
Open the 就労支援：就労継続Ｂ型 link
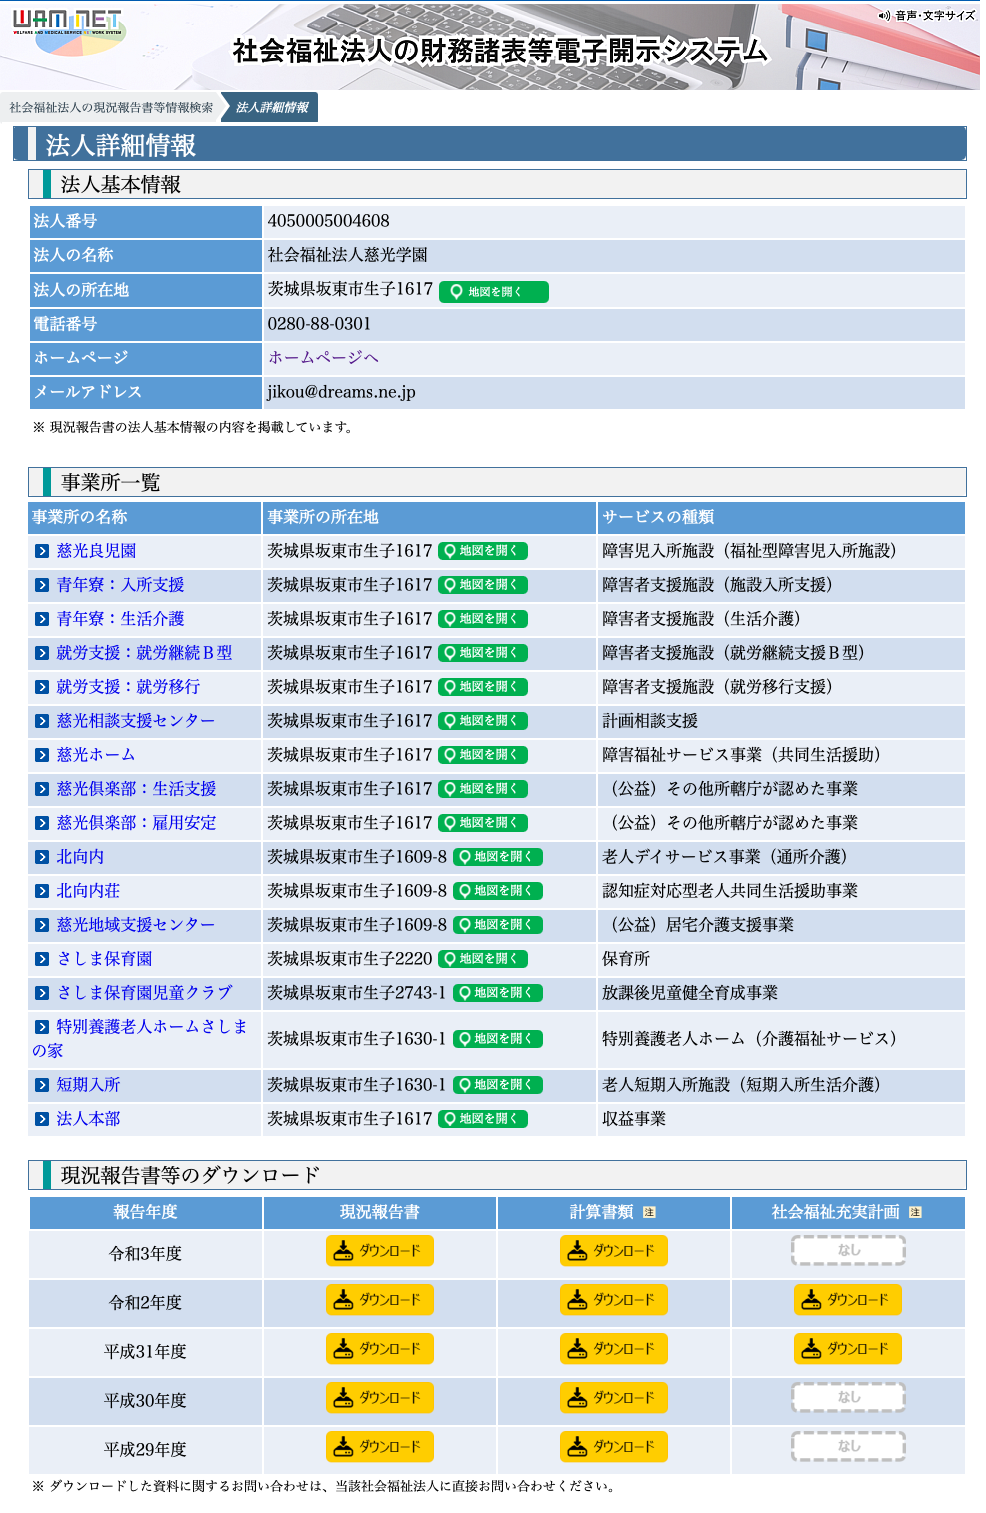(x=144, y=653)
